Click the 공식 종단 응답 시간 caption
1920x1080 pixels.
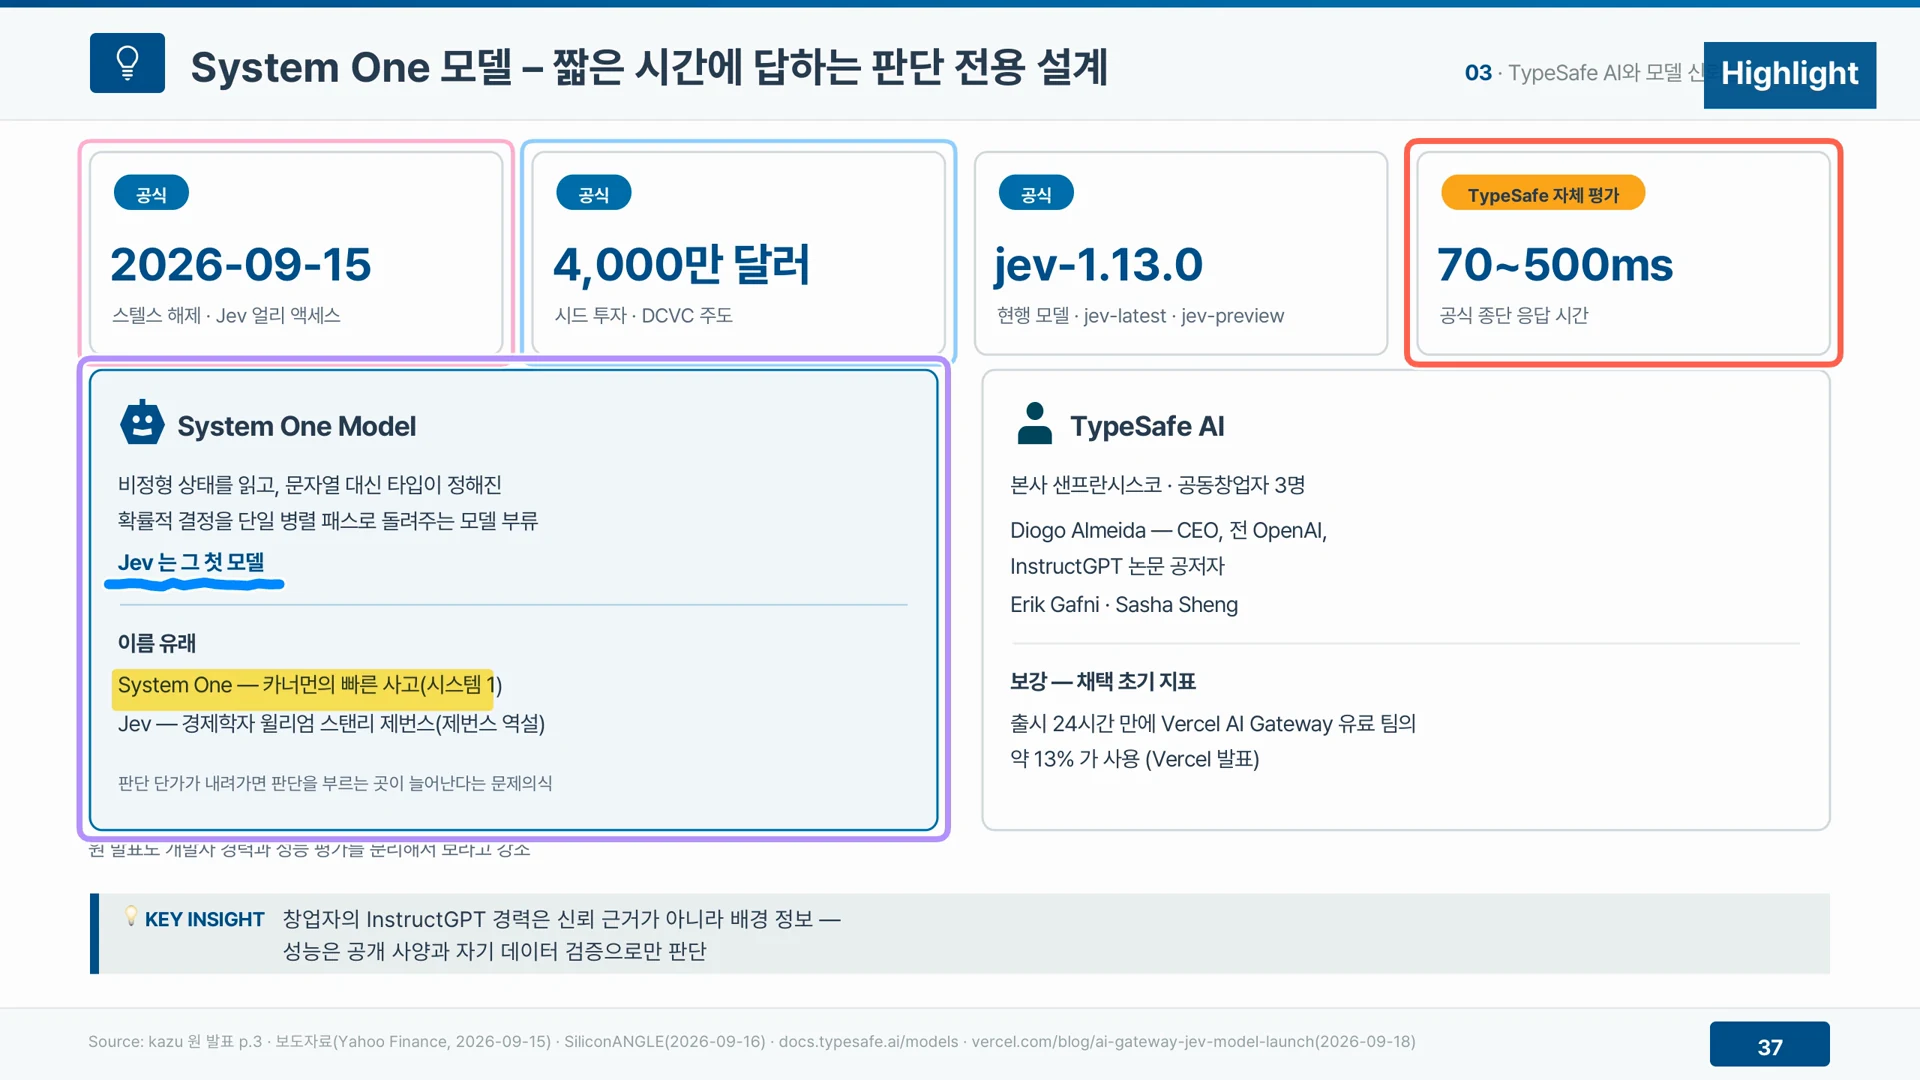coord(1513,316)
